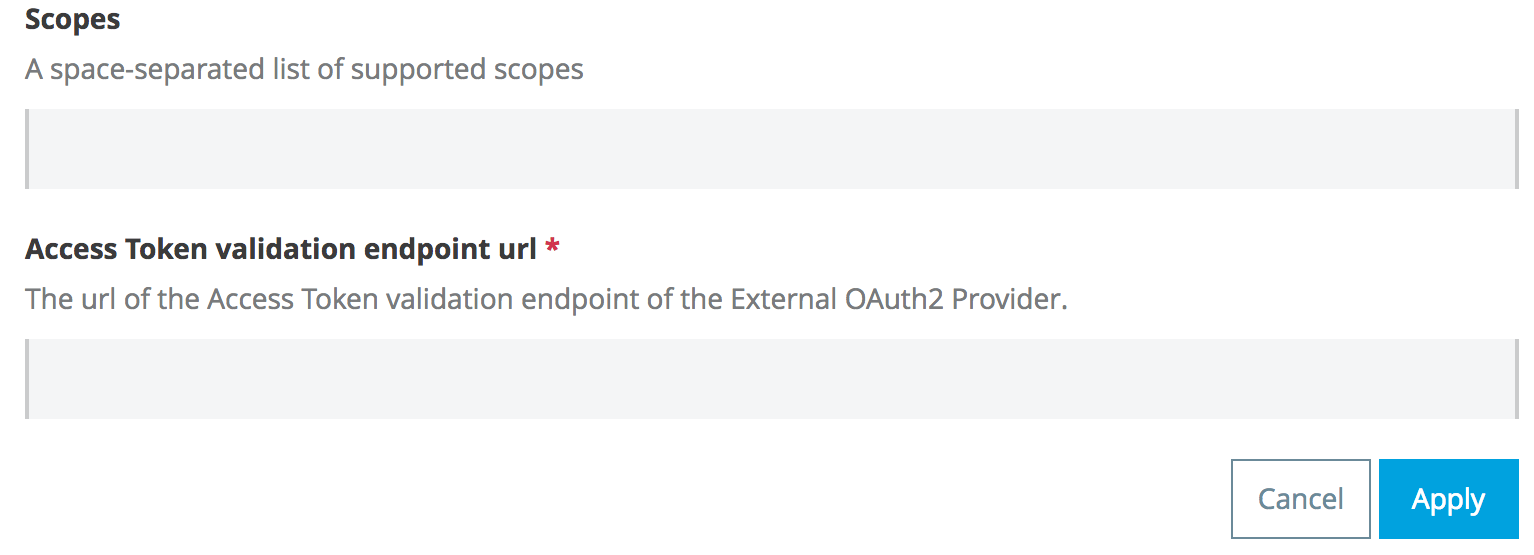
Task: Click the space-separated list of supported scopes hint
Action: tap(304, 69)
